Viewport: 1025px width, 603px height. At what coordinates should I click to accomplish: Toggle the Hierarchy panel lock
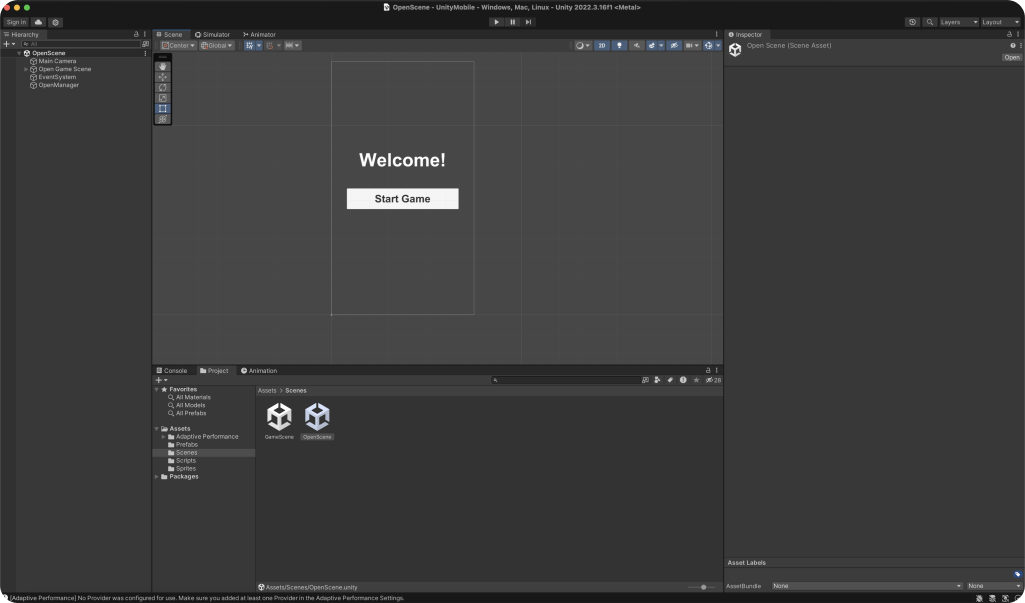click(x=136, y=34)
